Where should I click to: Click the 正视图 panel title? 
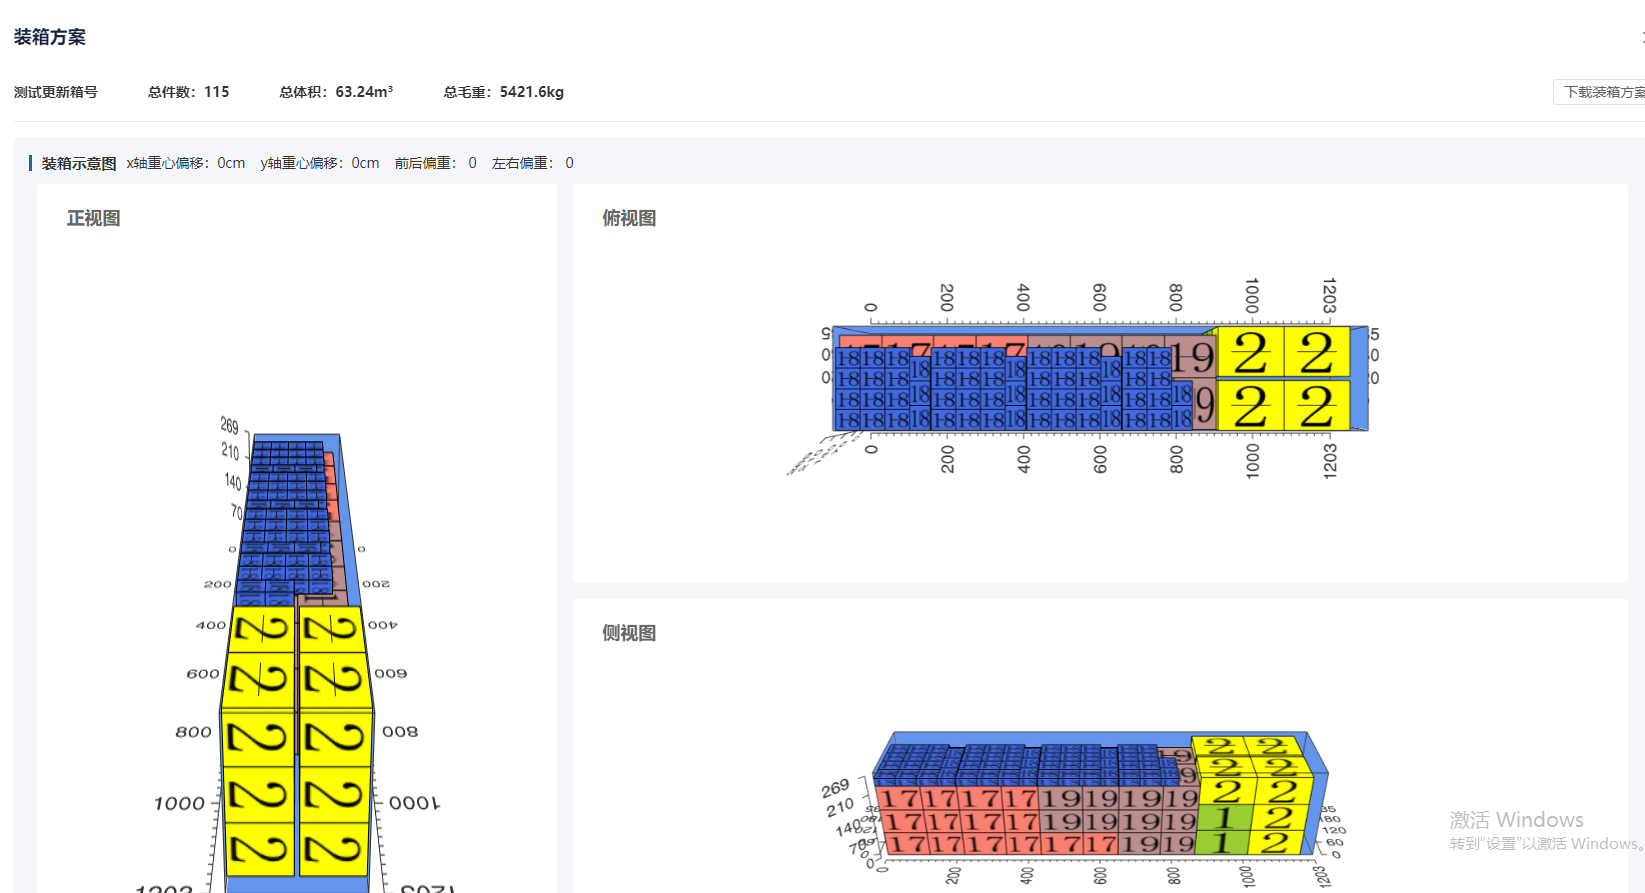pyautogui.click(x=94, y=218)
